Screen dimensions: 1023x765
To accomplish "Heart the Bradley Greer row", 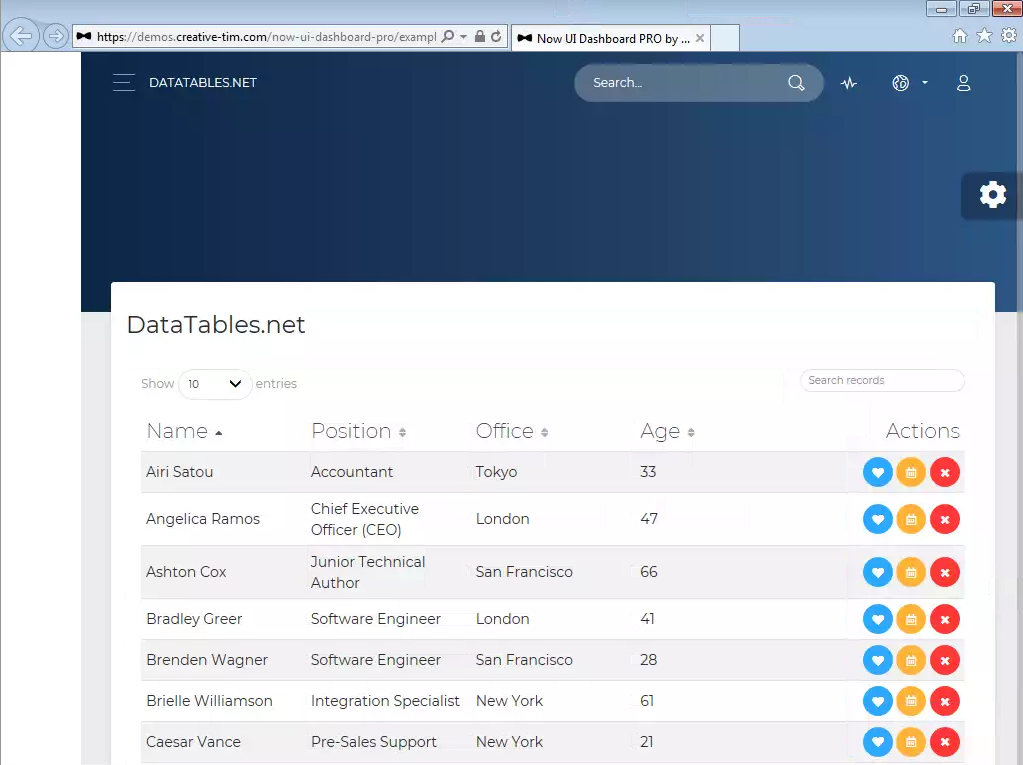I will pos(877,619).
